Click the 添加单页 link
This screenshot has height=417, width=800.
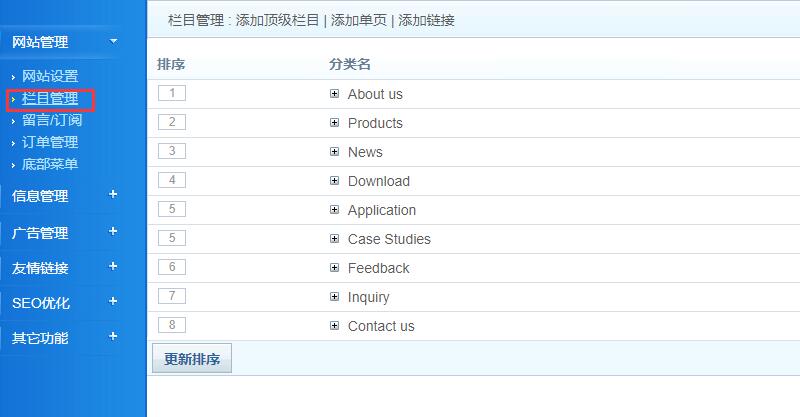coord(359,20)
